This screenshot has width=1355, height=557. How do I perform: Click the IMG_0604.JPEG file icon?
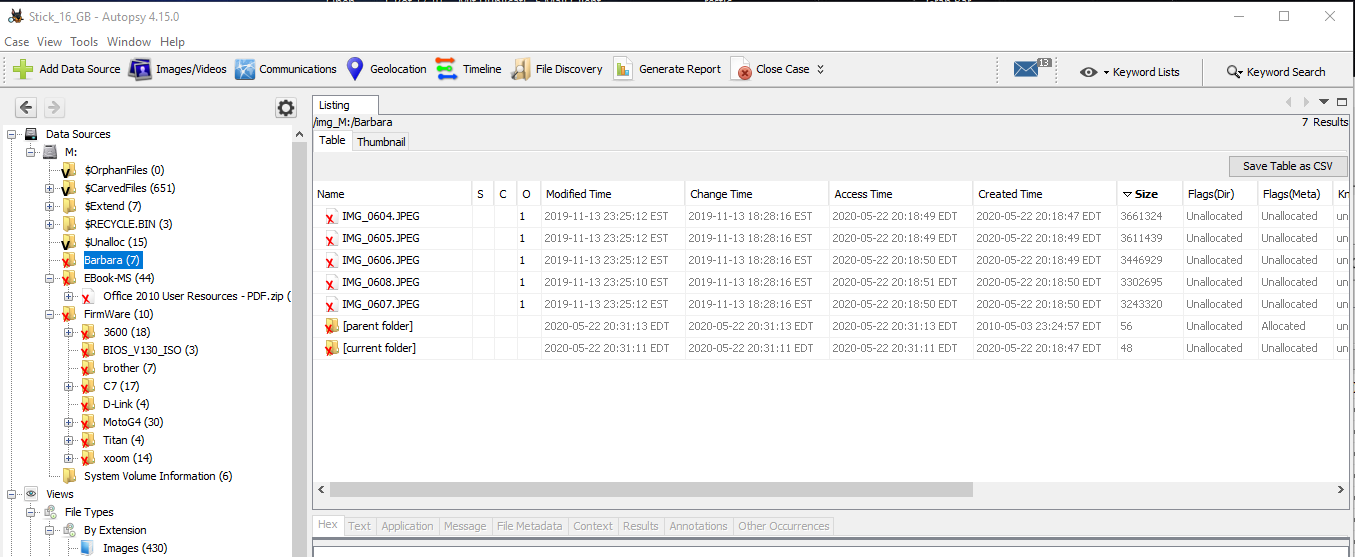pyautogui.click(x=331, y=216)
